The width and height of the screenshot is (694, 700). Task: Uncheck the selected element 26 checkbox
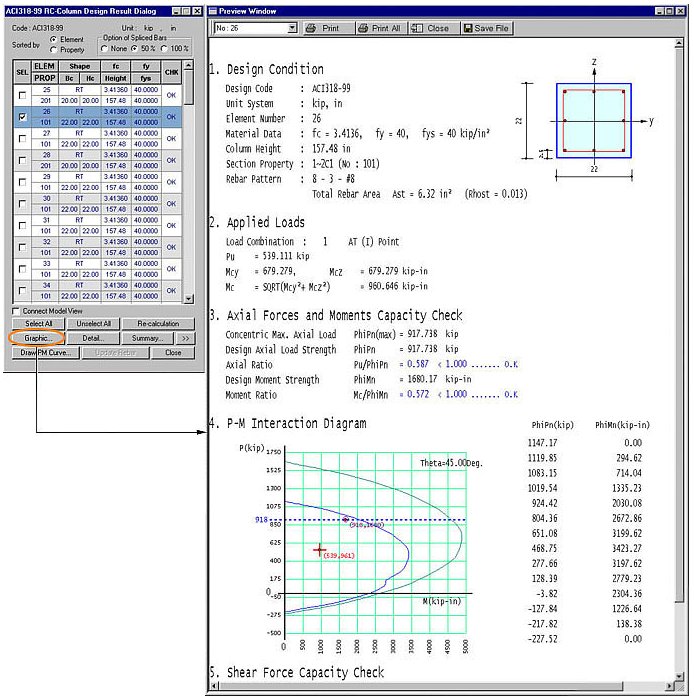21,118
